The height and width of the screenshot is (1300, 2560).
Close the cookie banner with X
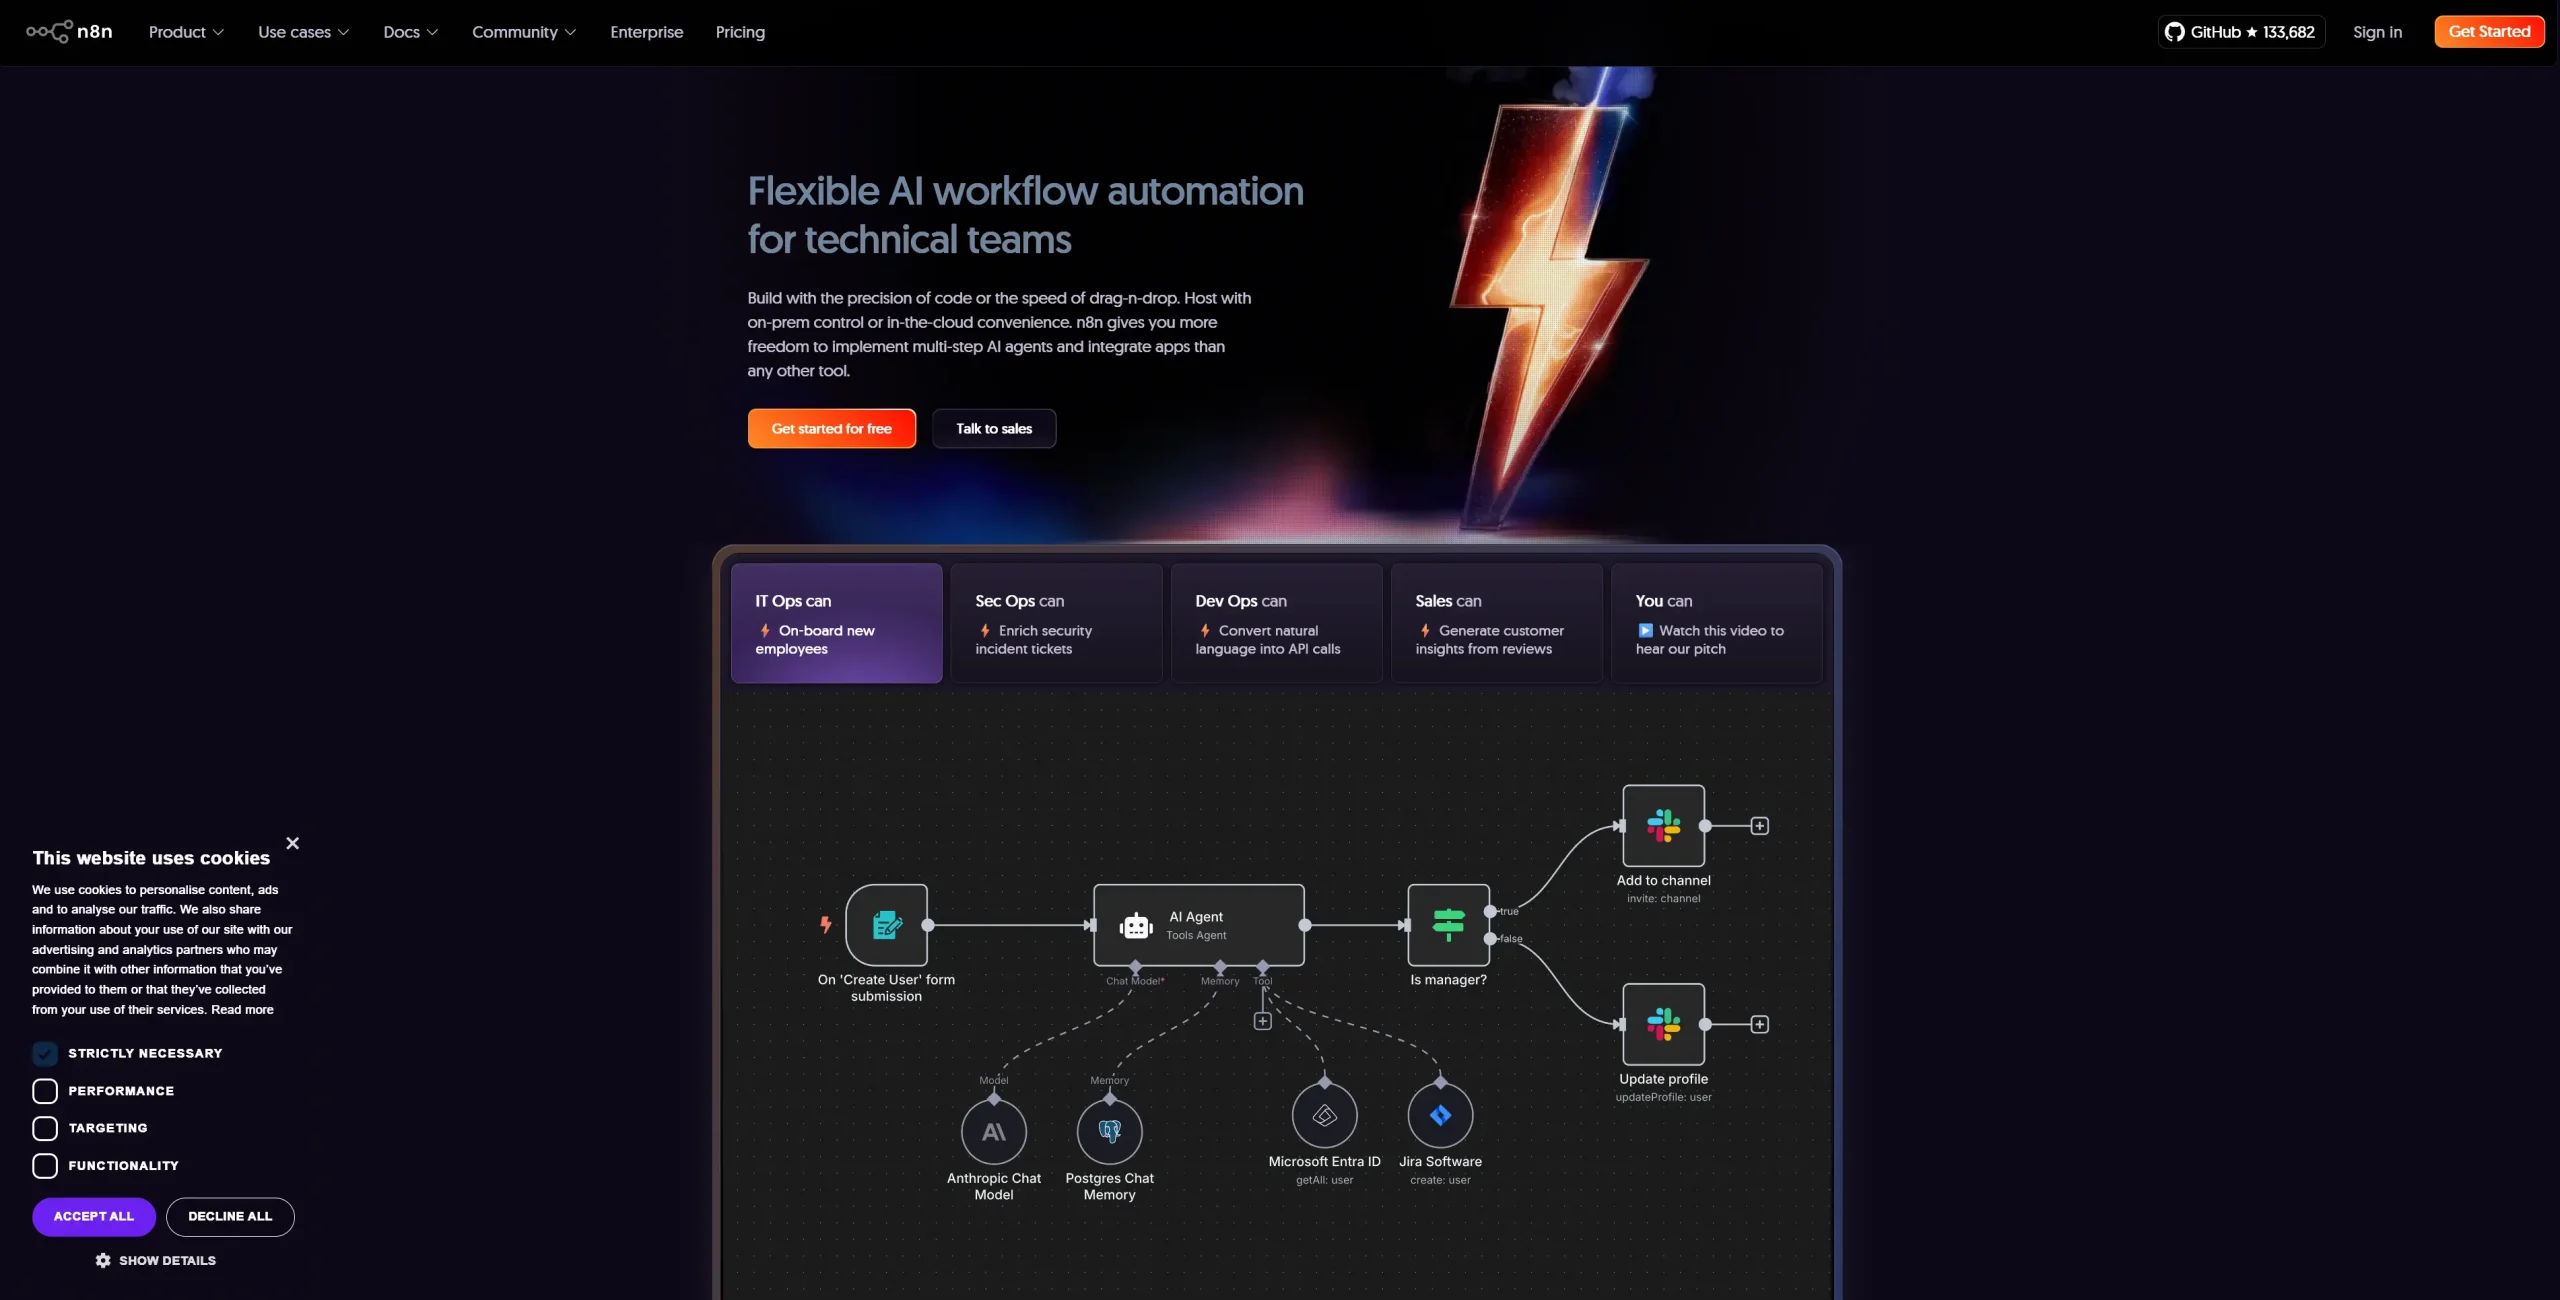(x=292, y=844)
